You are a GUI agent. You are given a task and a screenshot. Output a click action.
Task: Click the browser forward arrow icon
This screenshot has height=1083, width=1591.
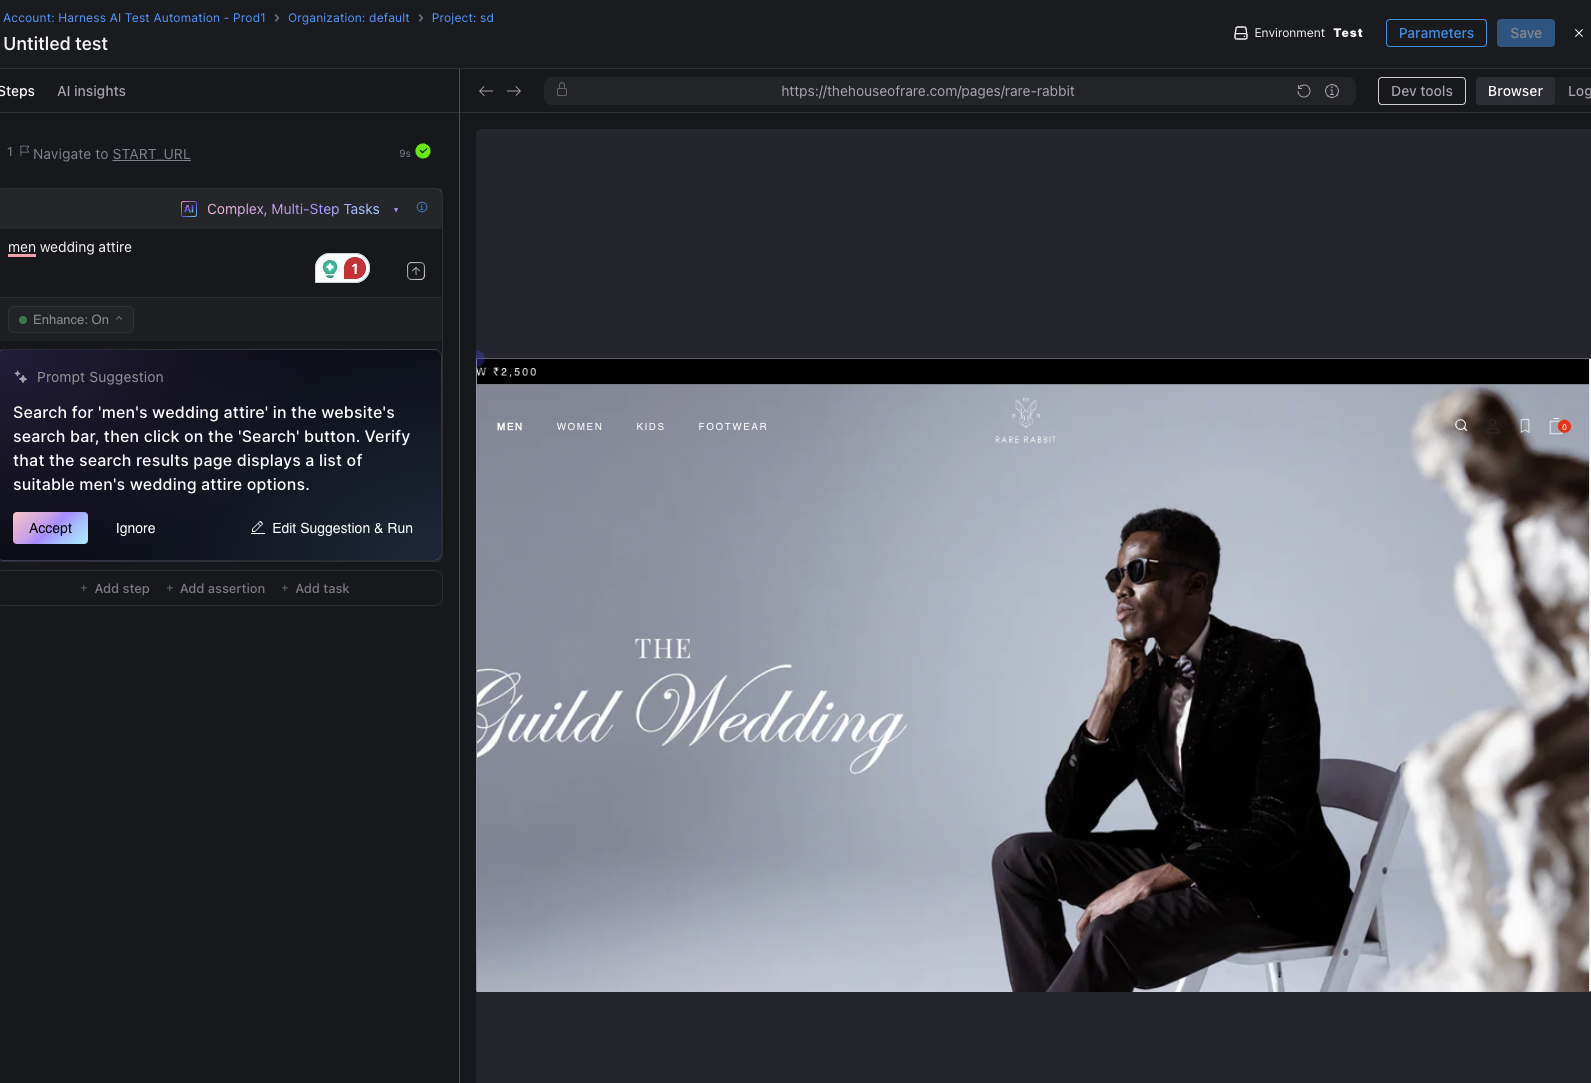[514, 91]
